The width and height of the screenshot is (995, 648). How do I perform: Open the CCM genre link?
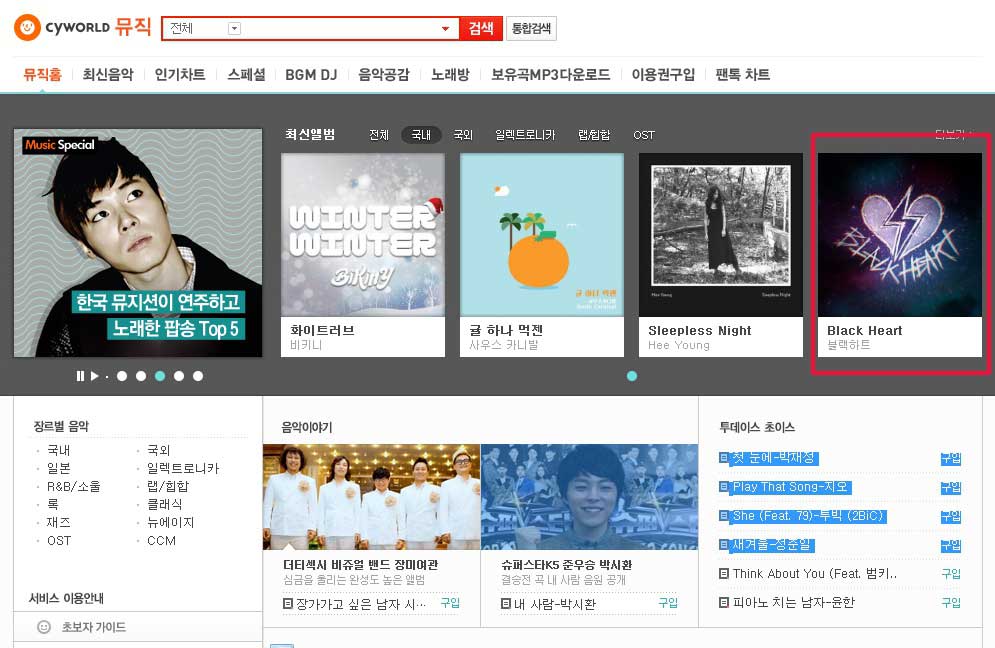161,541
